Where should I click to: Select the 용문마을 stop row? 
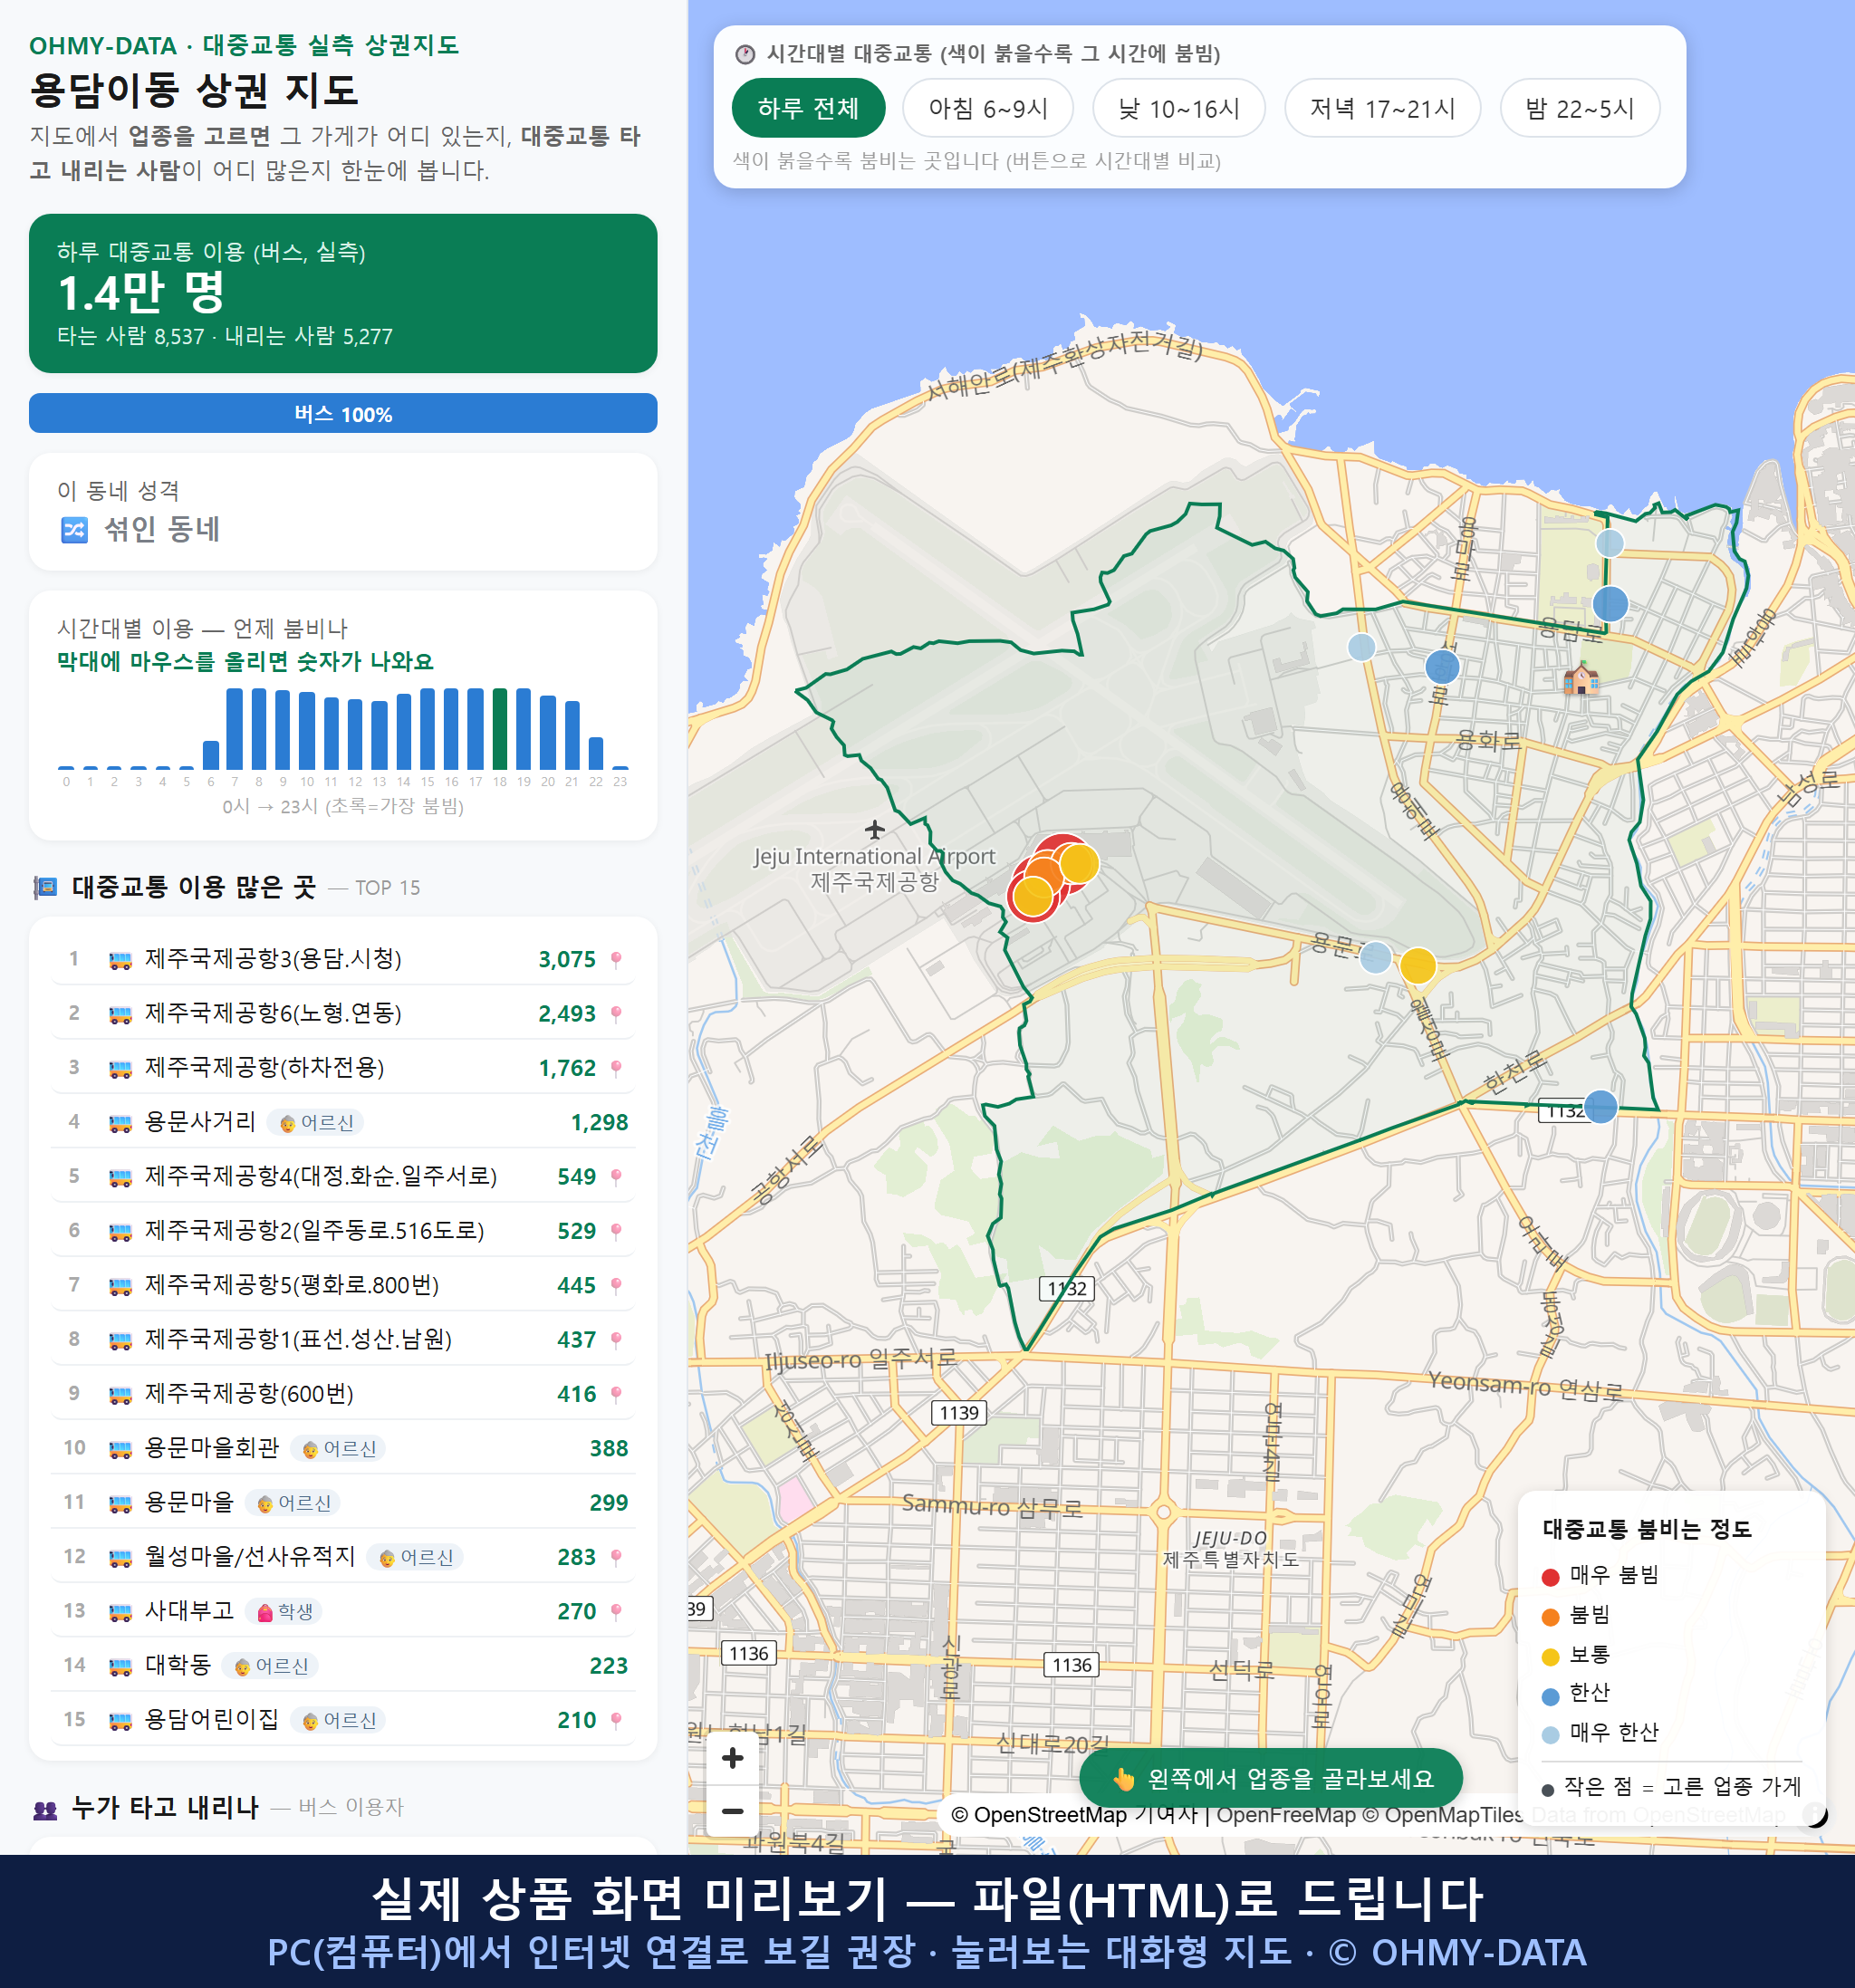coord(343,1502)
